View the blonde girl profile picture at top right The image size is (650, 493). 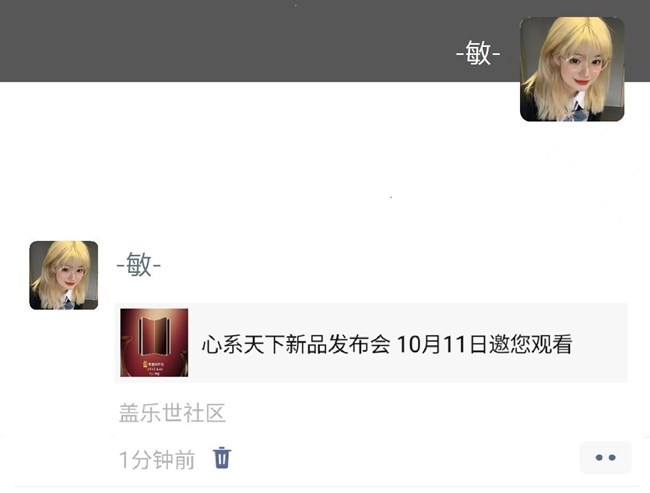coord(572,69)
